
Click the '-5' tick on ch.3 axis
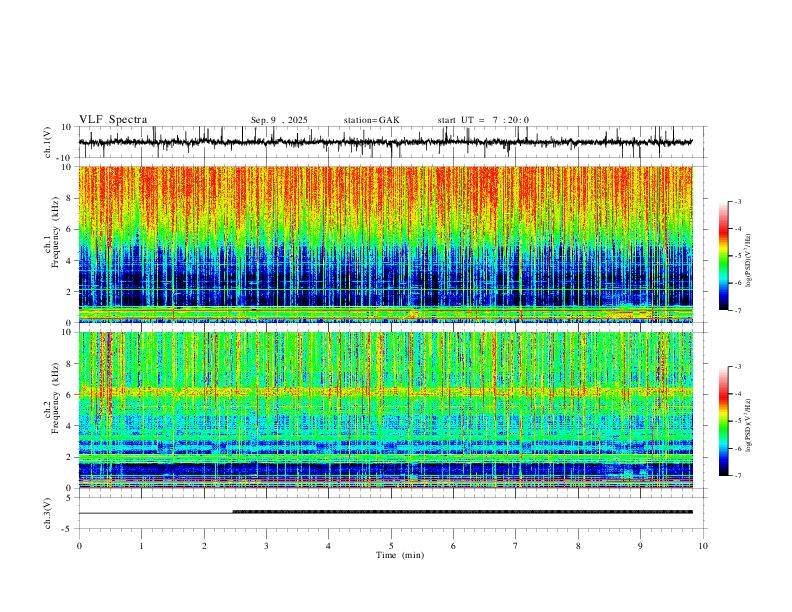tap(68, 529)
